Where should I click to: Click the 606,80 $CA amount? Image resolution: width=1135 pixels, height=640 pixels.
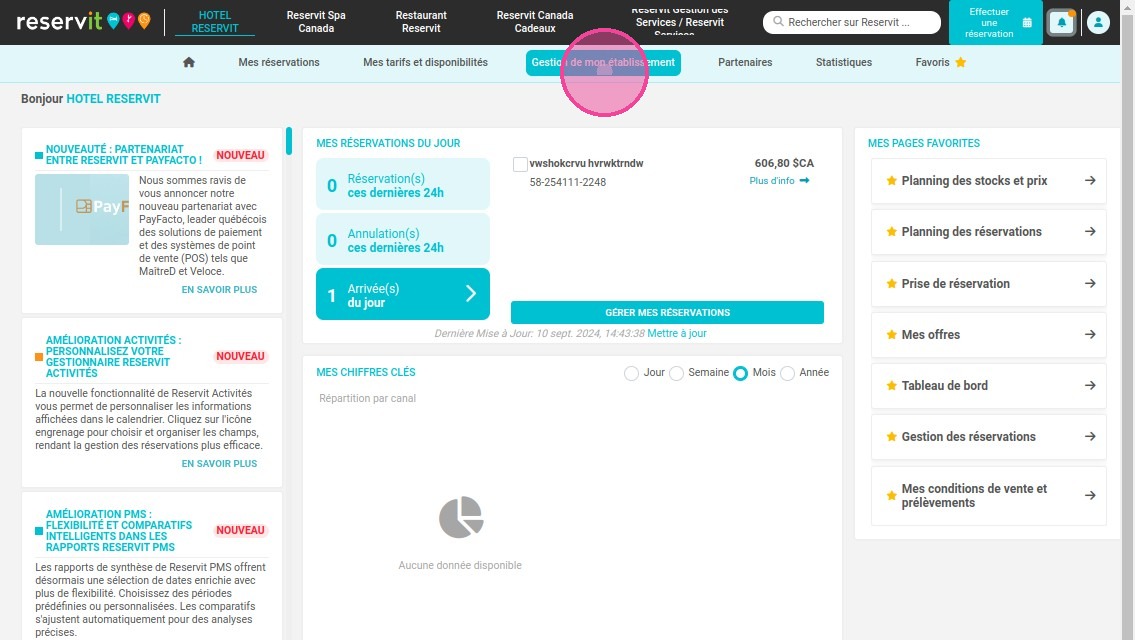(784, 163)
